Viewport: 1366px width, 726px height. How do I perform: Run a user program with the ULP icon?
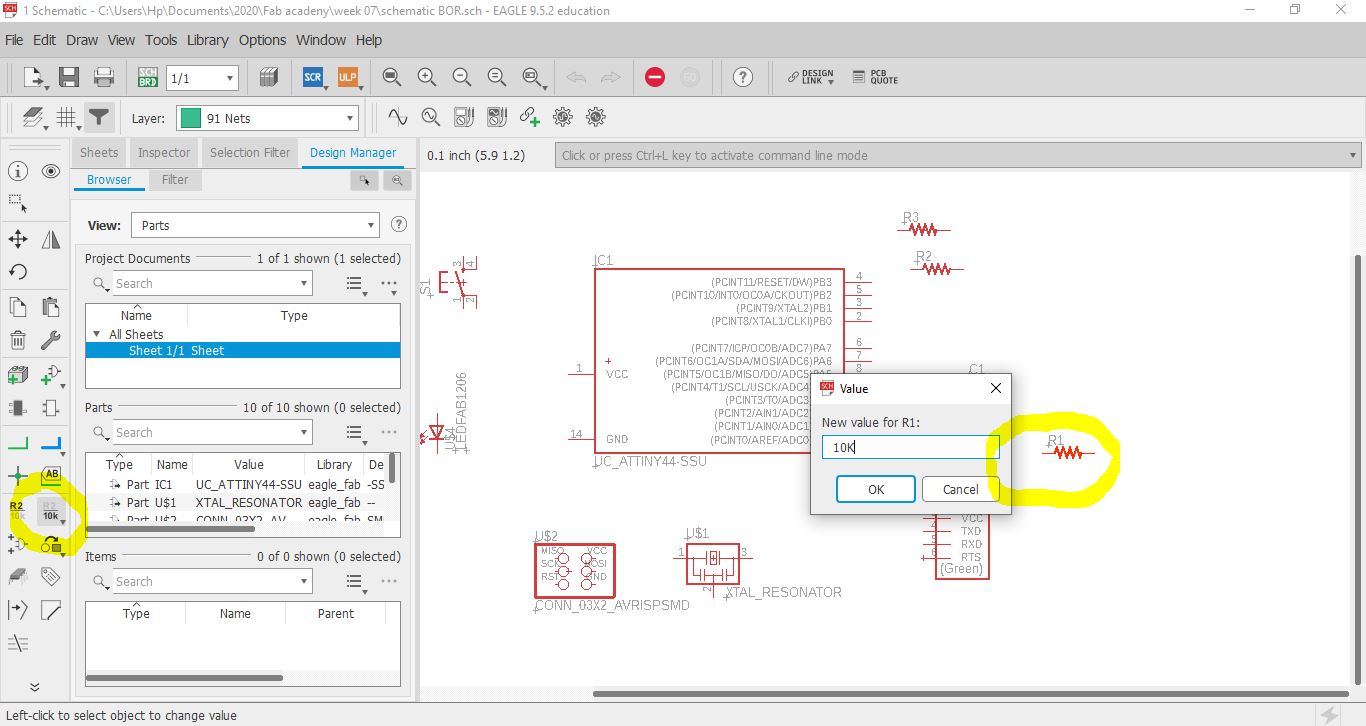coord(348,77)
